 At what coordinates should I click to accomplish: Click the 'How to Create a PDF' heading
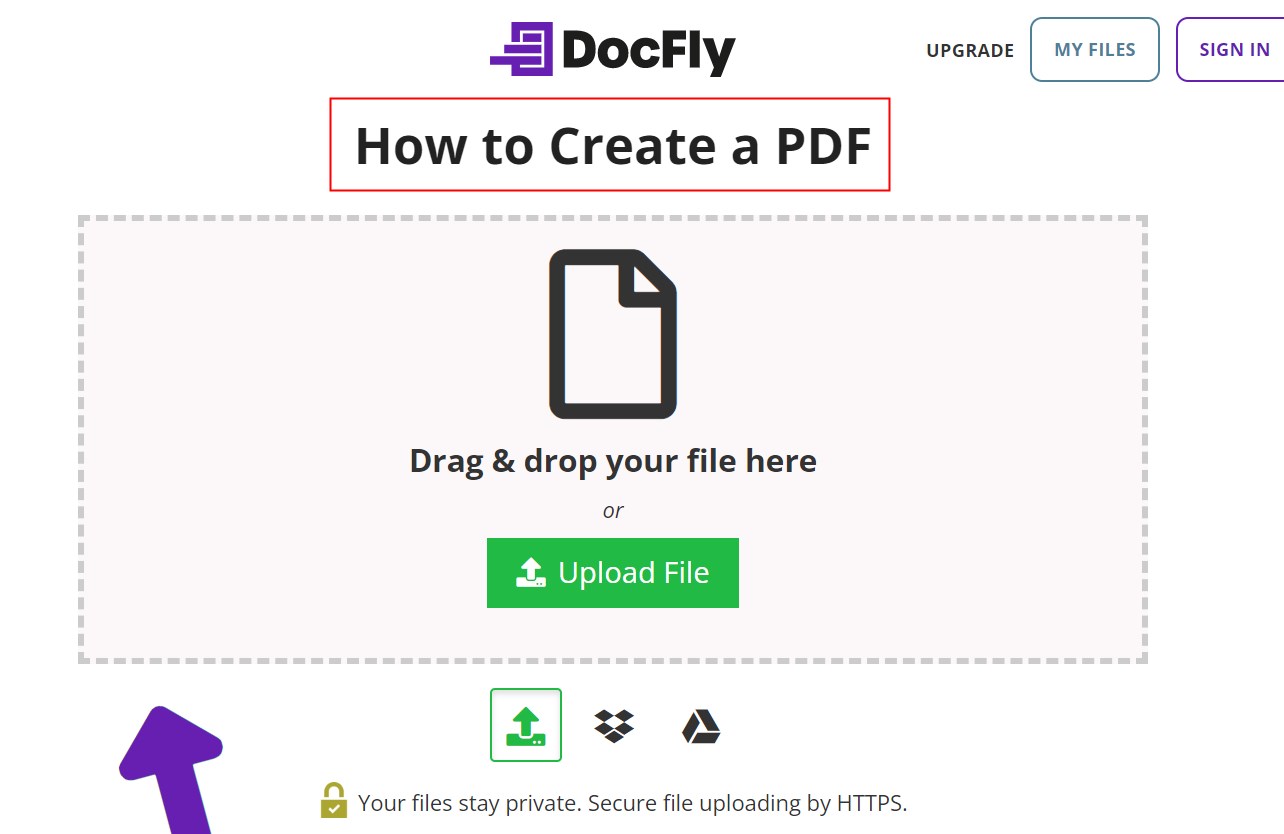[x=612, y=146]
